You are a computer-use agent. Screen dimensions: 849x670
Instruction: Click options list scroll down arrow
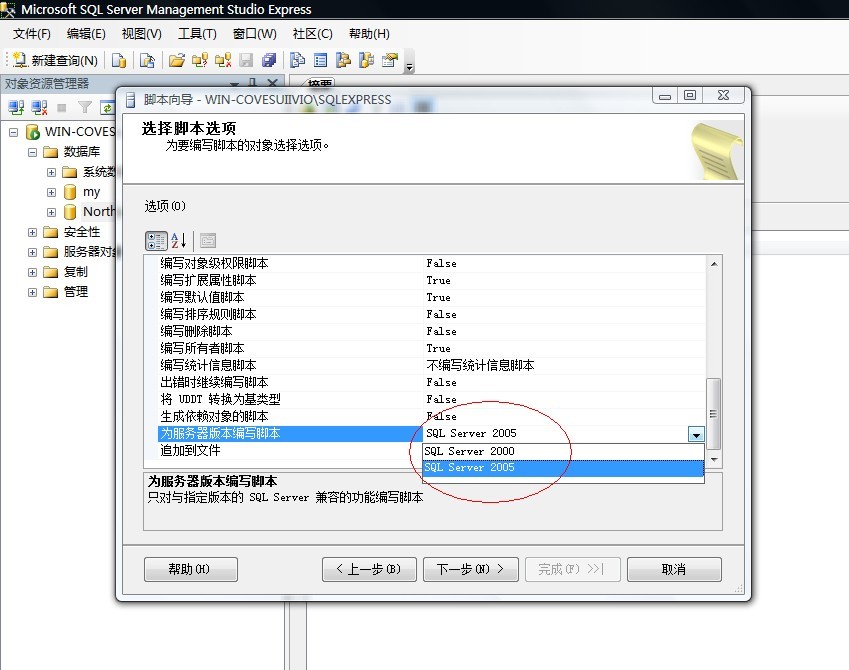[714, 460]
